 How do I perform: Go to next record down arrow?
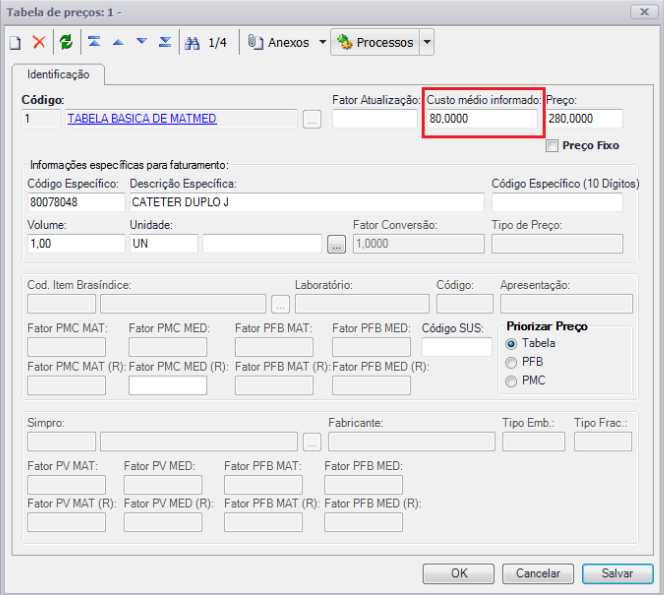pos(141,41)
